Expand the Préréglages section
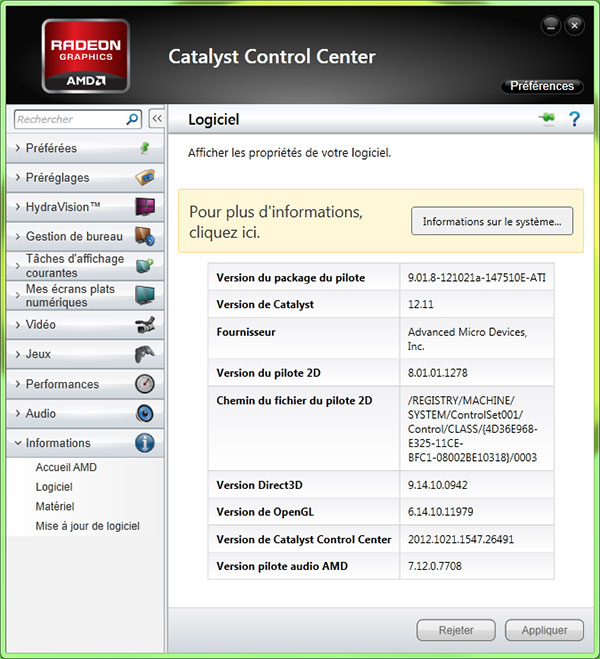This screenshot has height=659, width=600. [18, 177]
